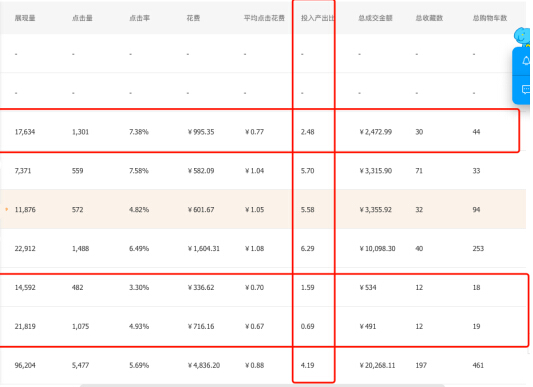Screen dimensions: 533x387
Task: Click the 点击率 column header
Action: [139, 18]
